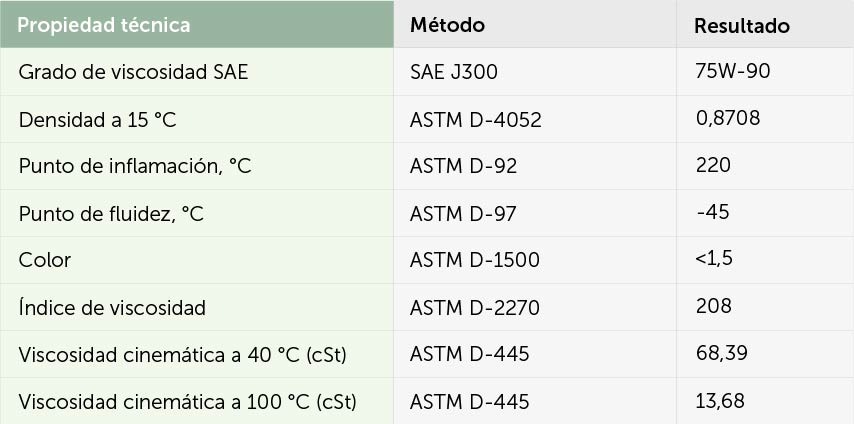Select the '13,68' result at 100 °C
This screenshot has height=424, width=854.
point(720,401)
